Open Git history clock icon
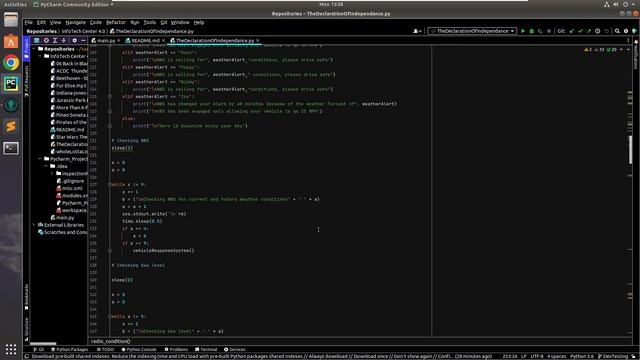640x360 pixels. pyautogui.click(x=598, y=31)
